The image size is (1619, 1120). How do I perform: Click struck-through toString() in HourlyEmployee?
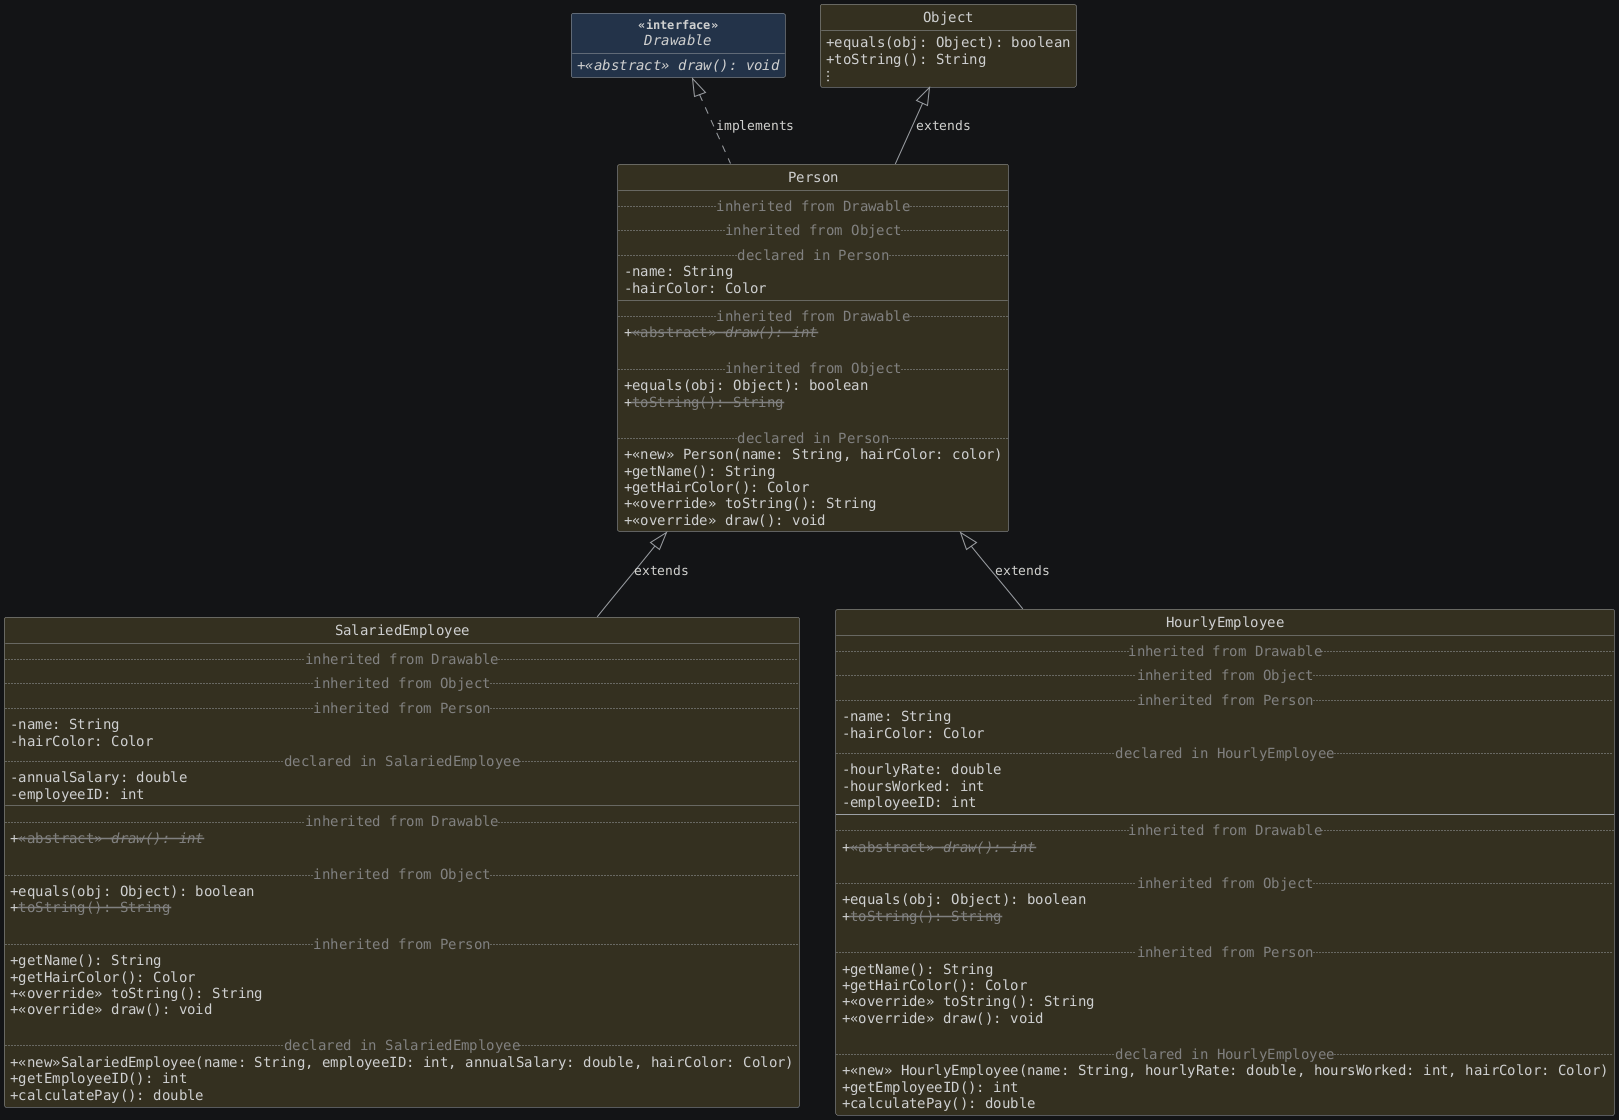pyautogui.click(x=922, y=917)
